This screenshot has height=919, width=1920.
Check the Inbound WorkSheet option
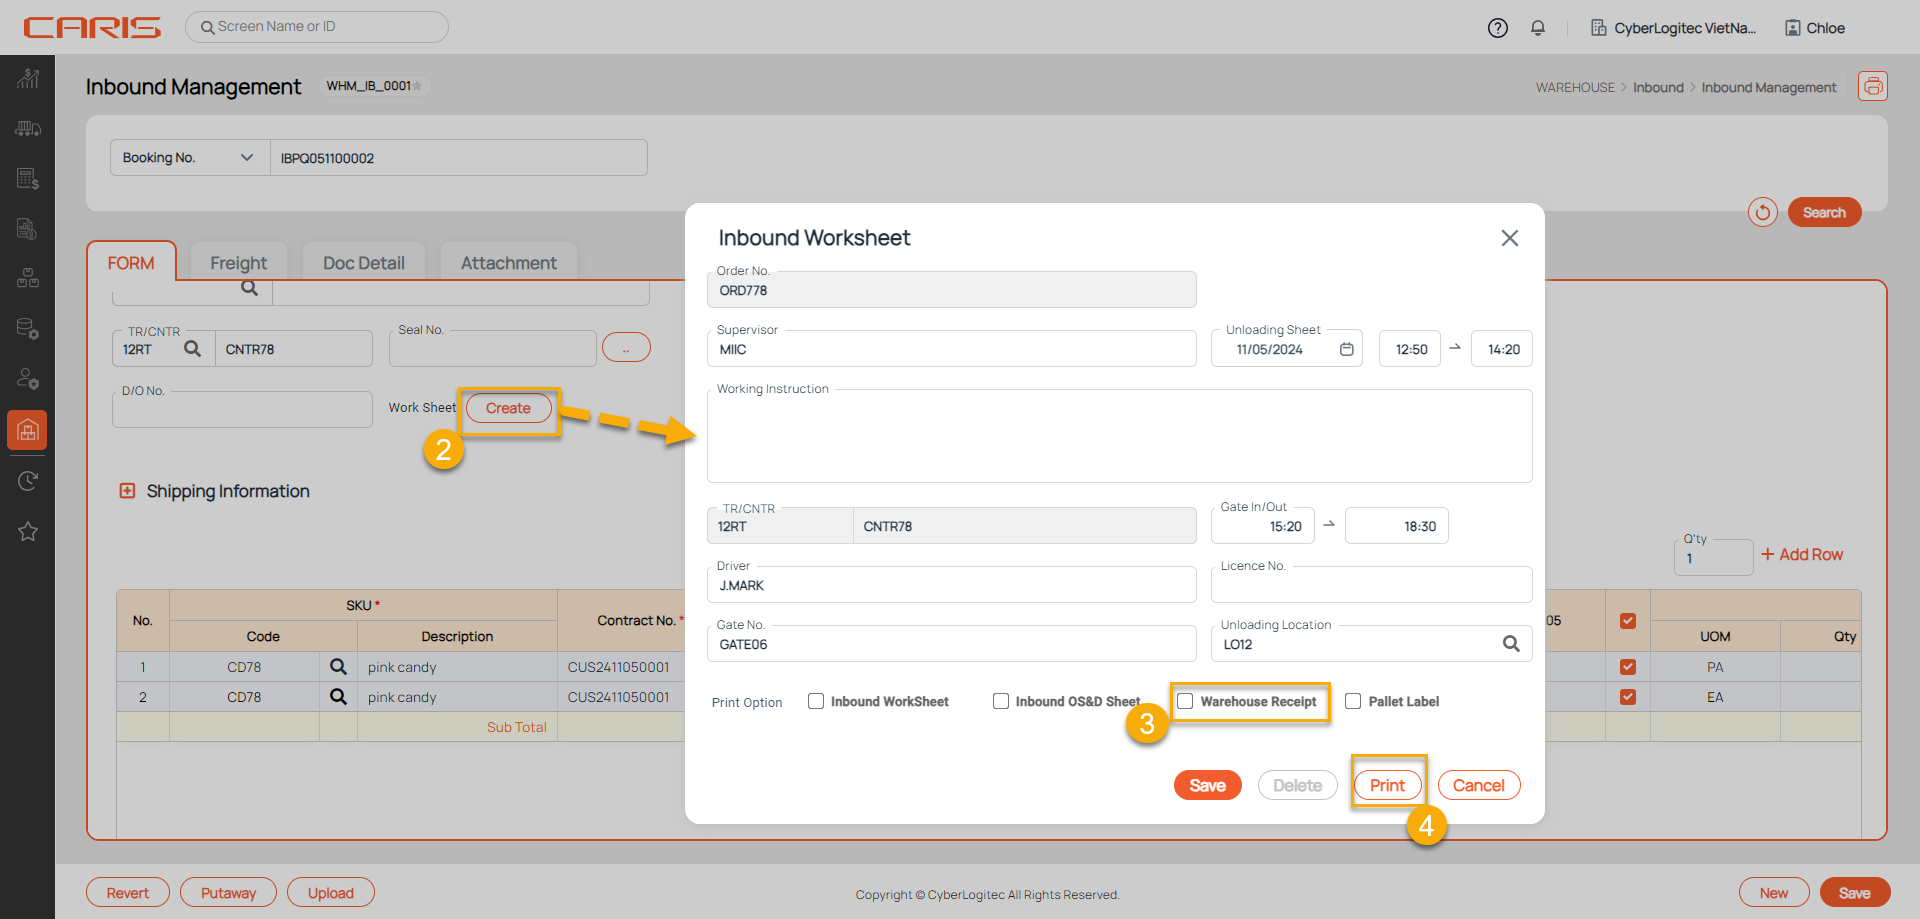(x=816, y=701)
